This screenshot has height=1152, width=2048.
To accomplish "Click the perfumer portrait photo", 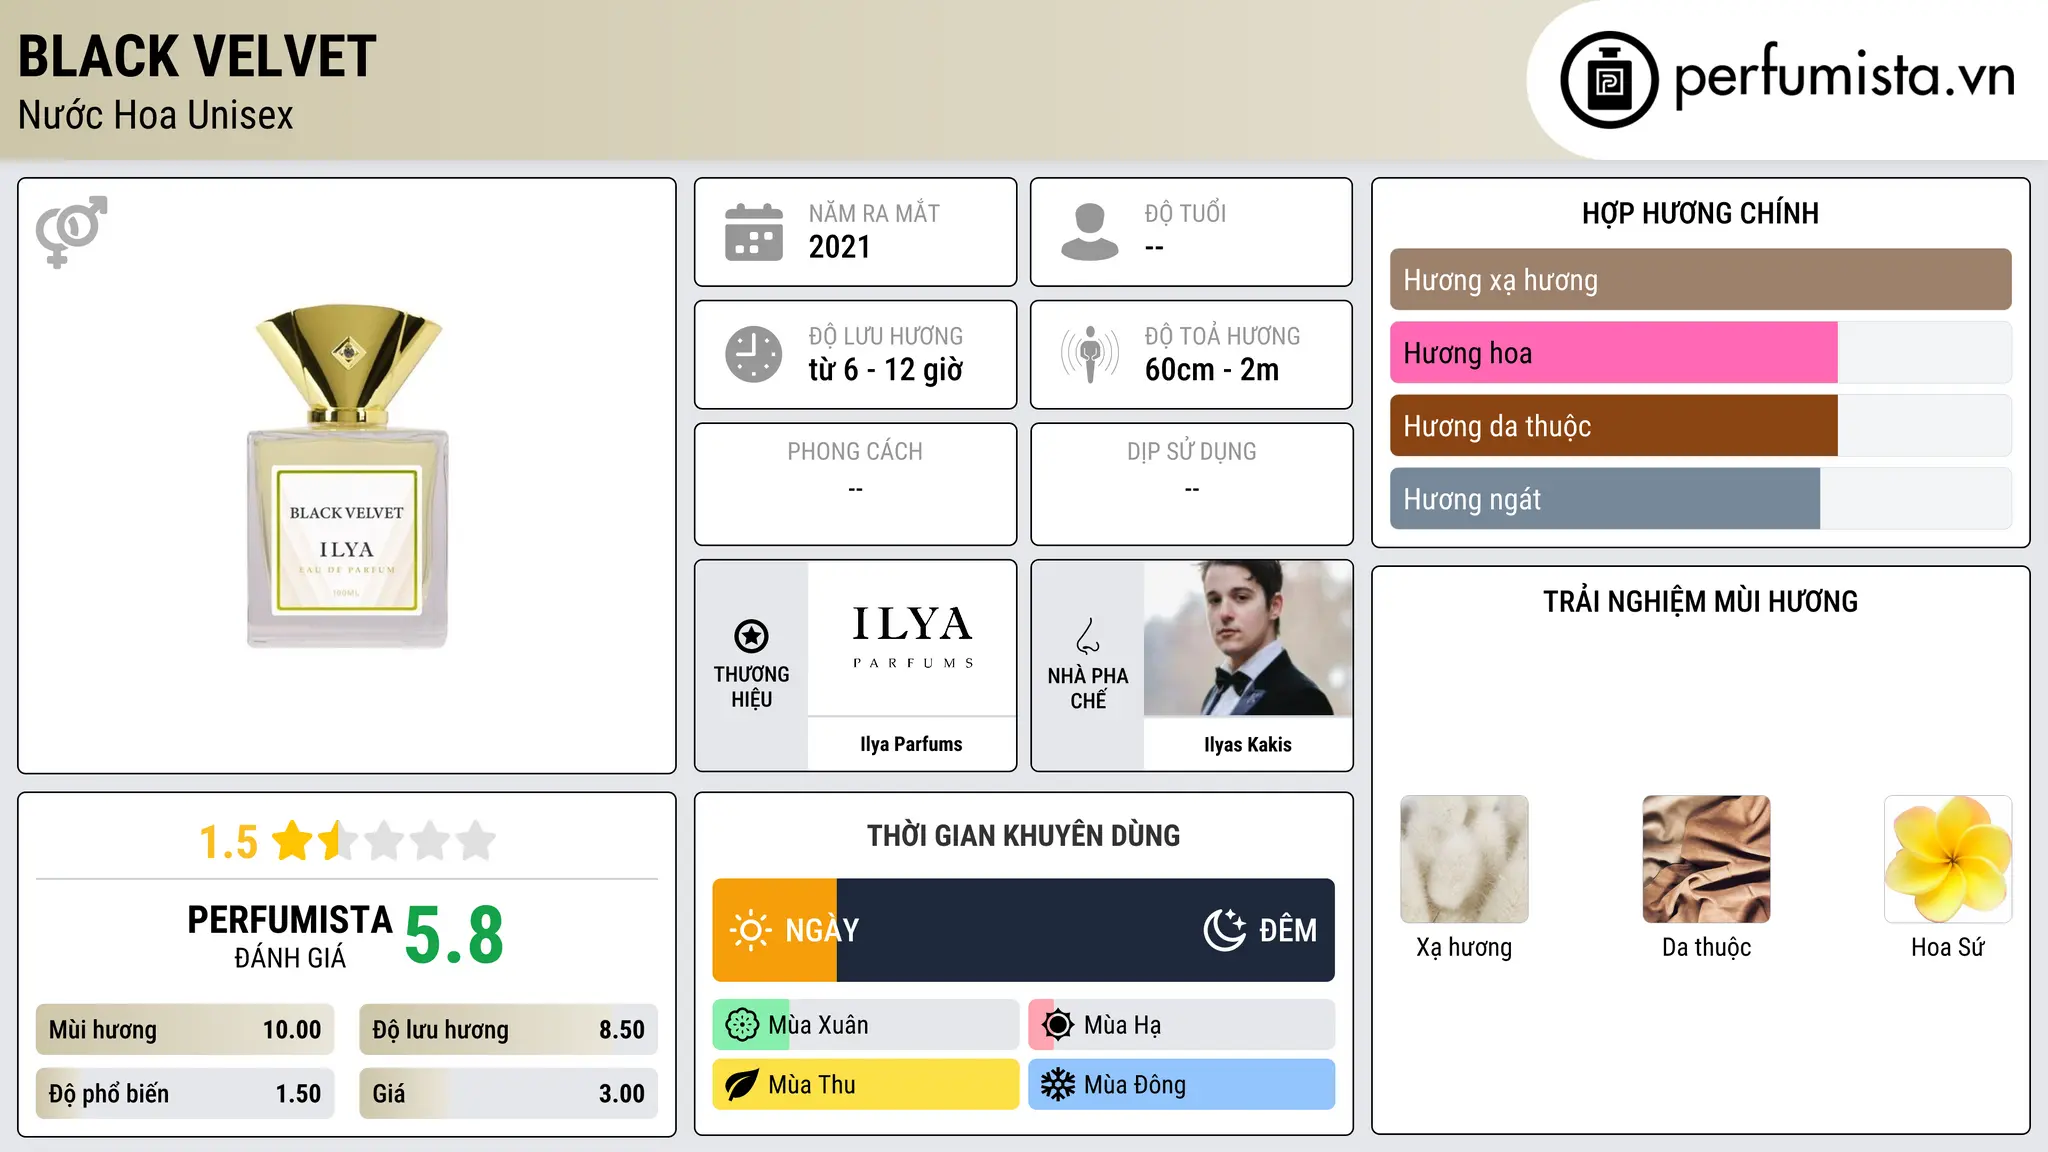I will point(1248,638).
